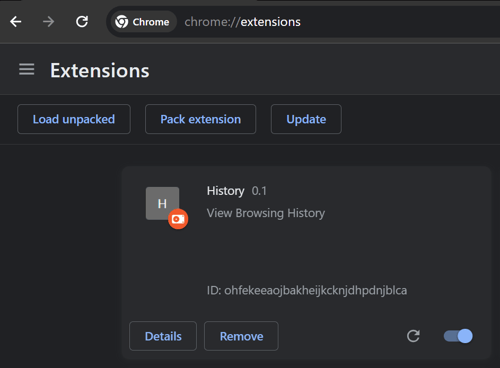Reload the History extension with its refresh icon

click(413, 336)
